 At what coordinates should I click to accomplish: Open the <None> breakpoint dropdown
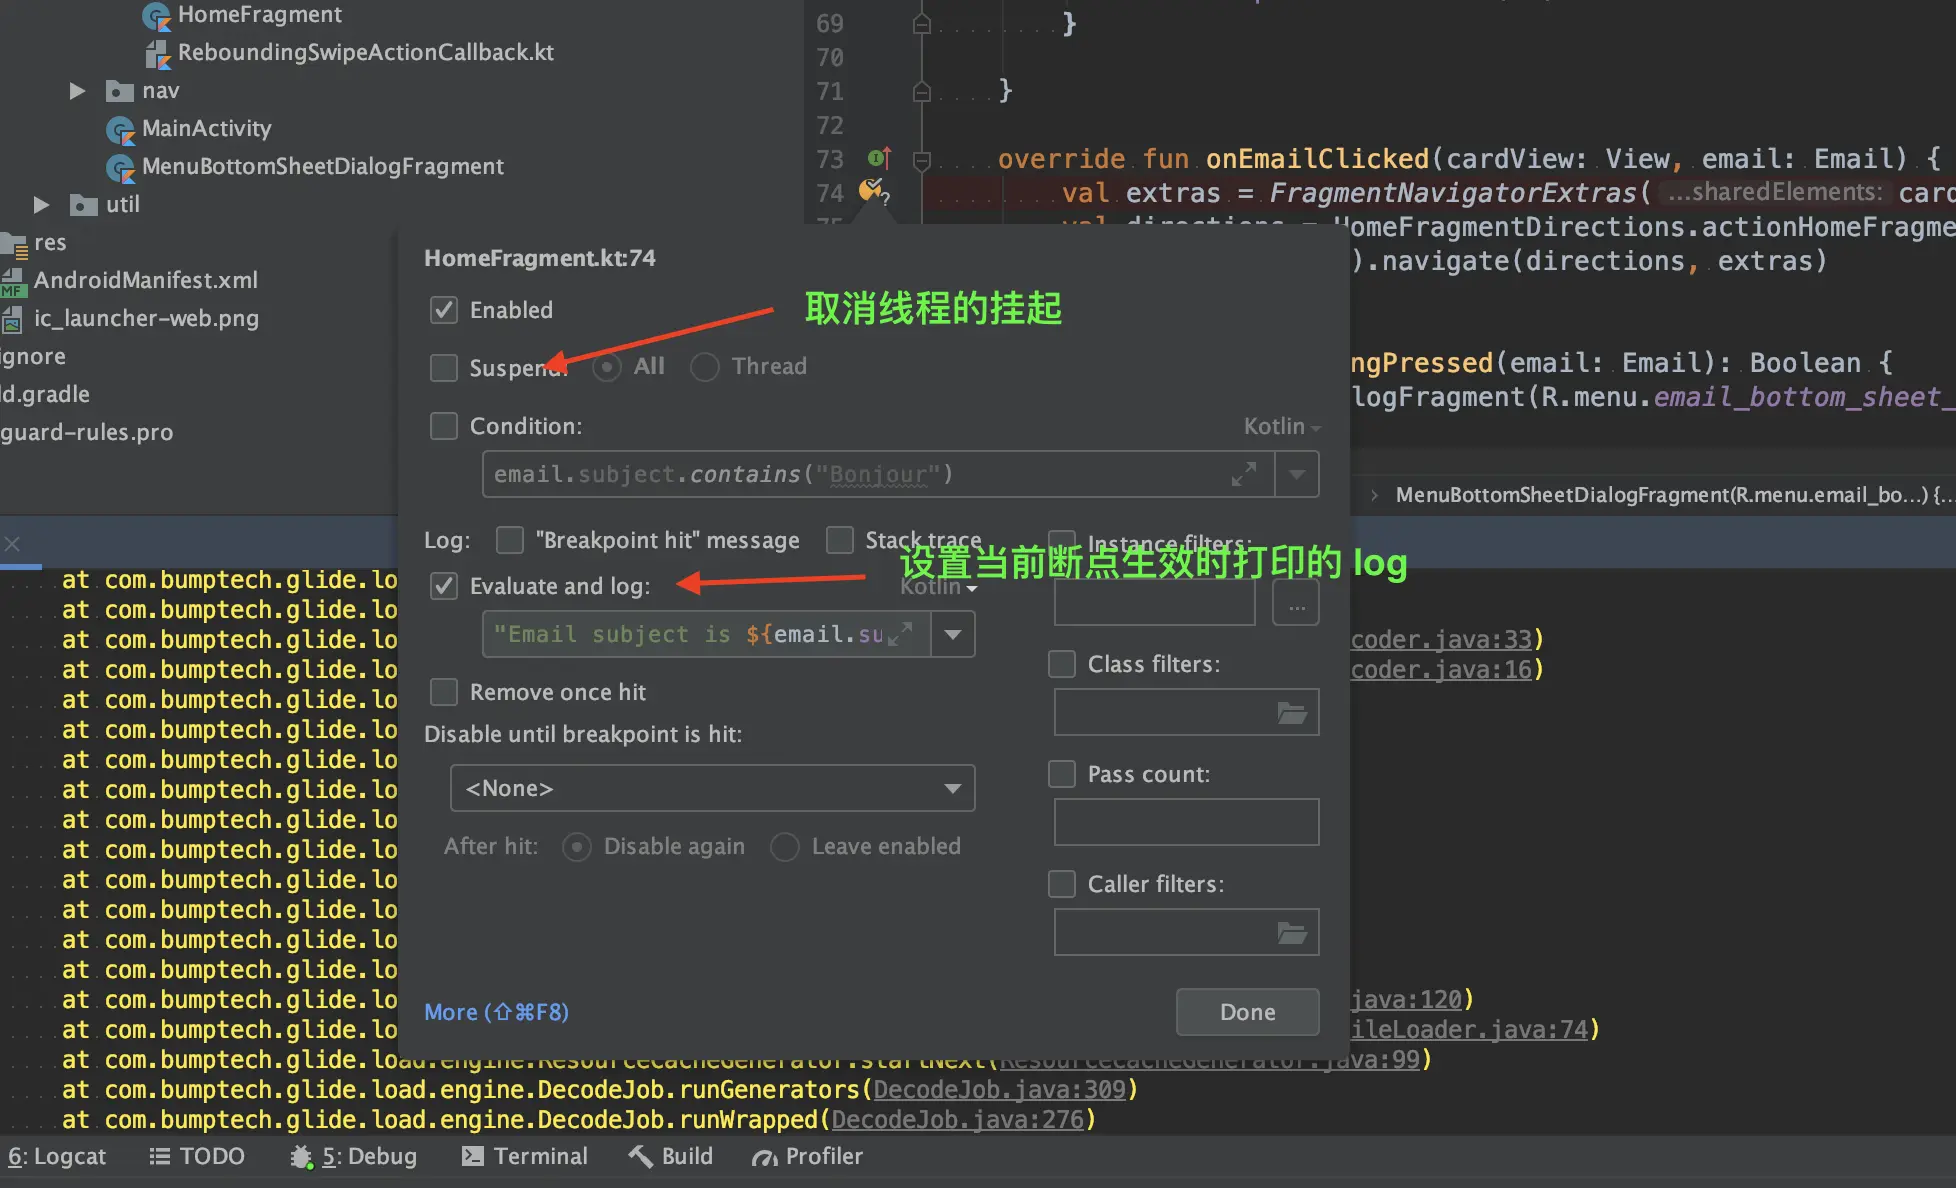click(712, 788)
